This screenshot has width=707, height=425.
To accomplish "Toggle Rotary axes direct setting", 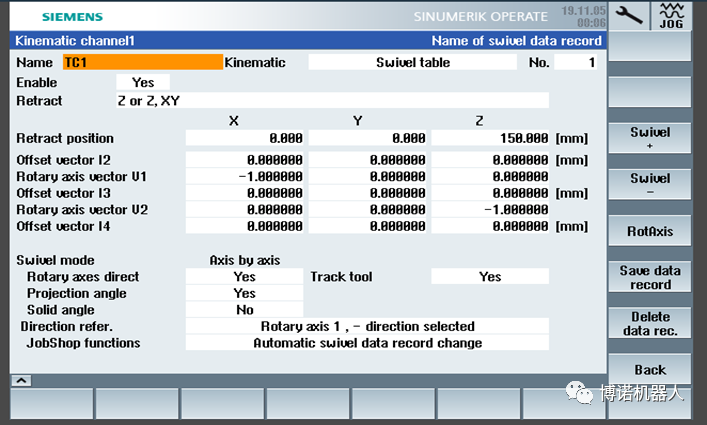I will click(x=244, y=277).
